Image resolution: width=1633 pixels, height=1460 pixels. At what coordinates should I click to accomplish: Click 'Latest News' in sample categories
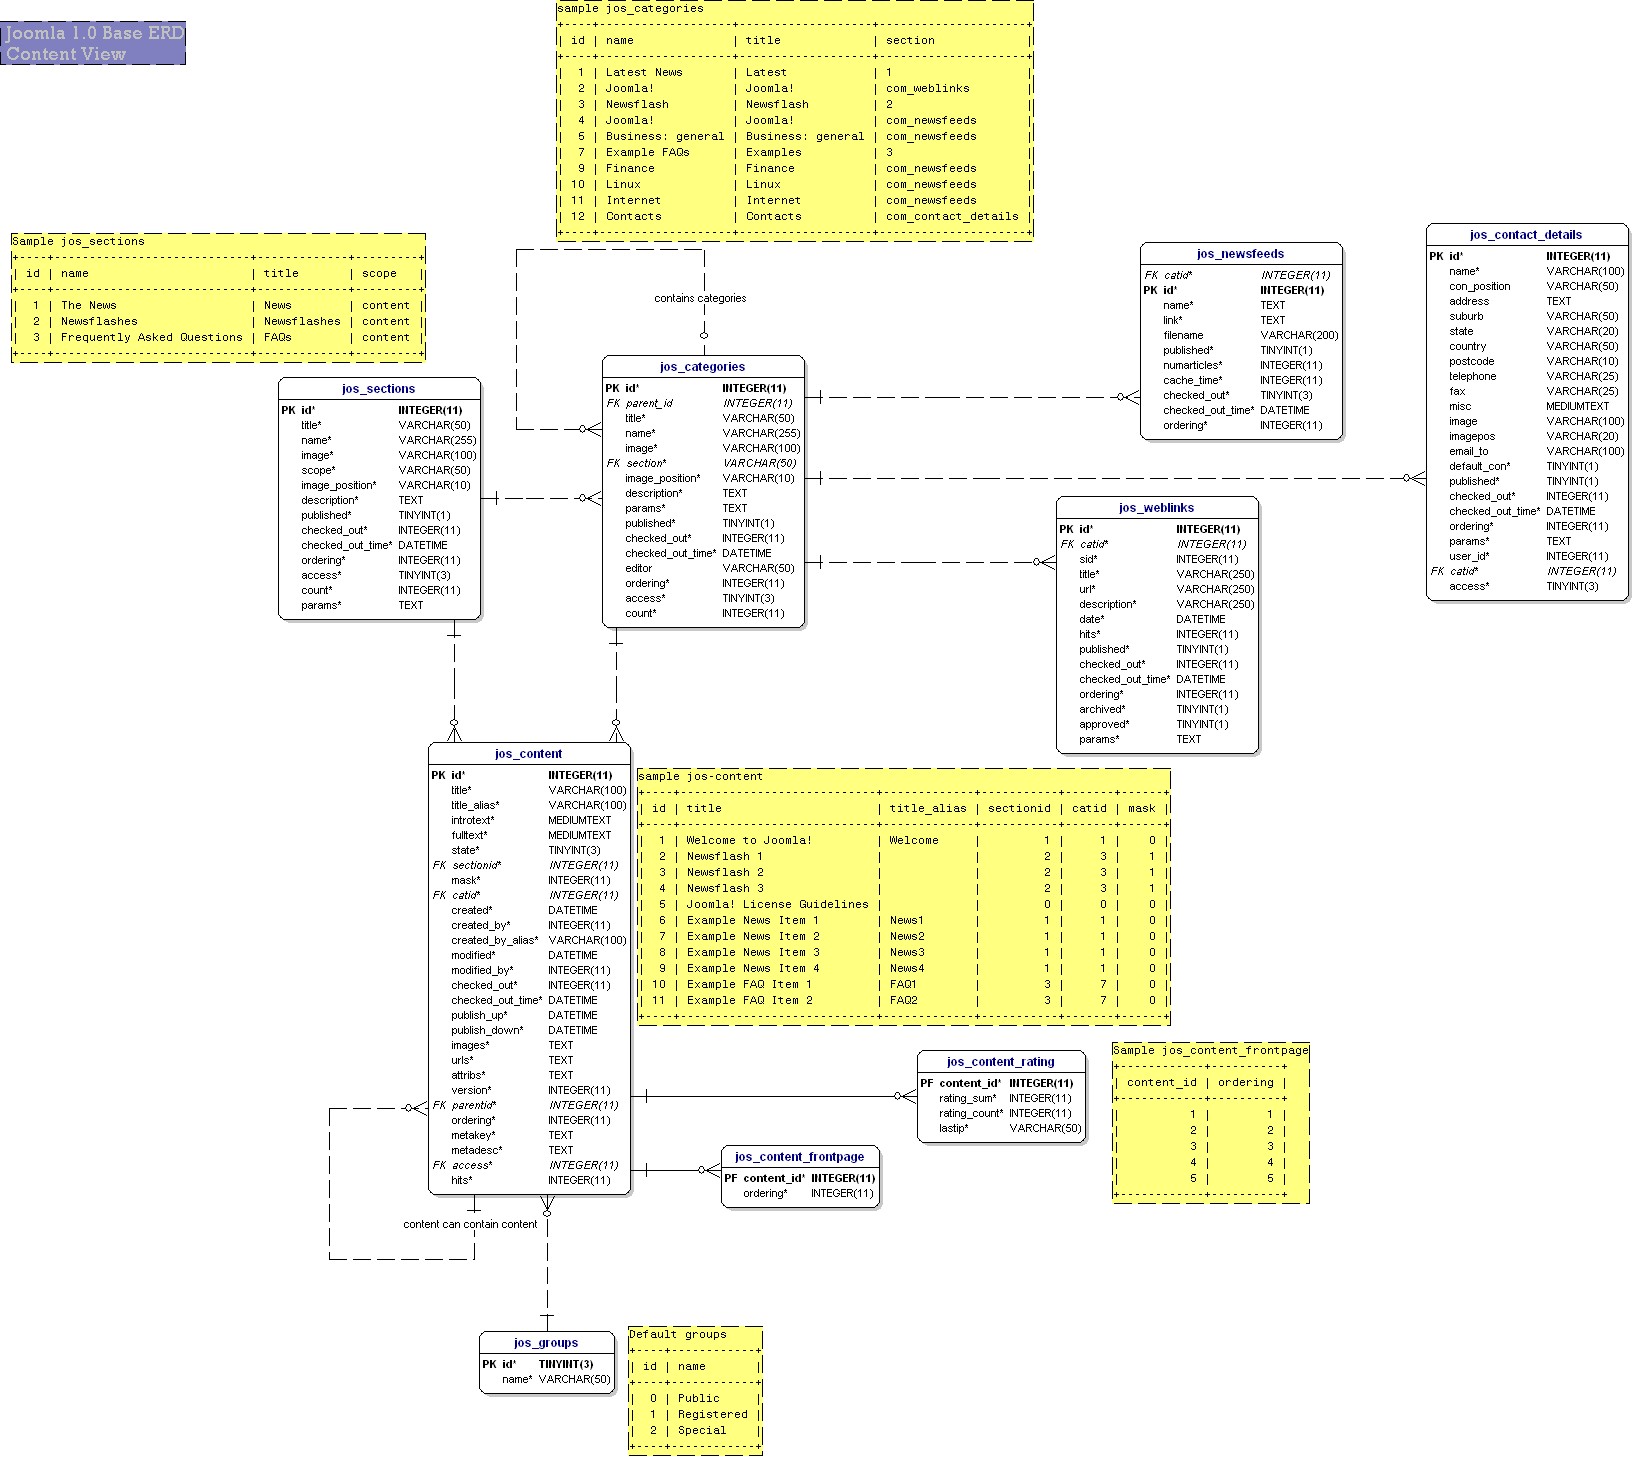click(x=644, y=72)
